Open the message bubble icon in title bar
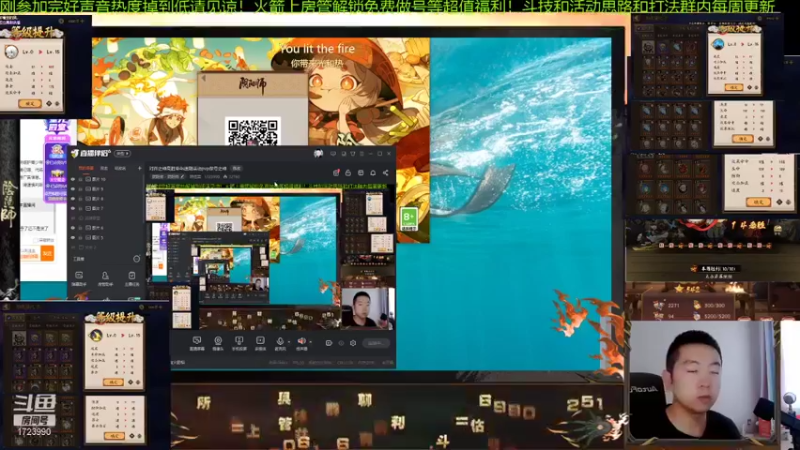The height and width of the screenshot is (450, 800). 333,154
